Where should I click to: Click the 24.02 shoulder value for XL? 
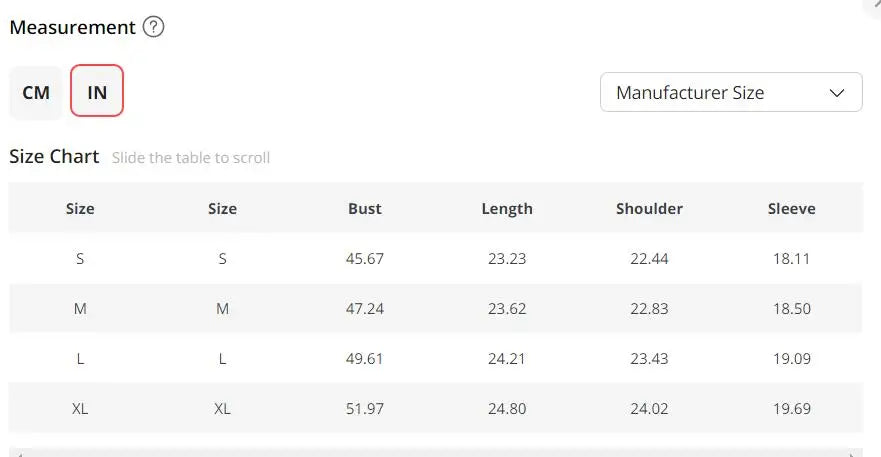(x=649, y=409)
